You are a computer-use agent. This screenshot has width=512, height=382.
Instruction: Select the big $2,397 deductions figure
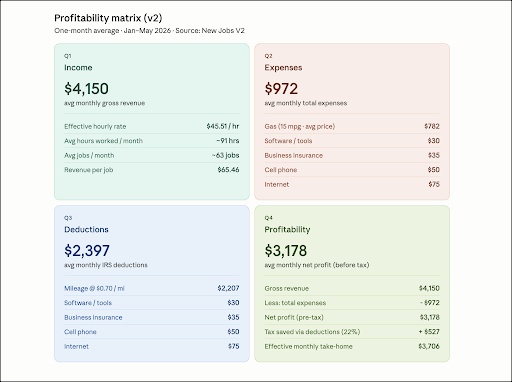pos(87,250)
